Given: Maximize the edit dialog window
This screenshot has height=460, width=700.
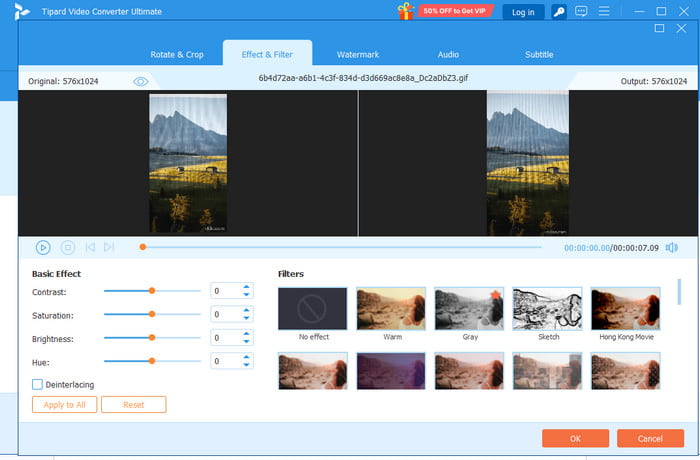Looking at the screenshot, I should point(659,29).
